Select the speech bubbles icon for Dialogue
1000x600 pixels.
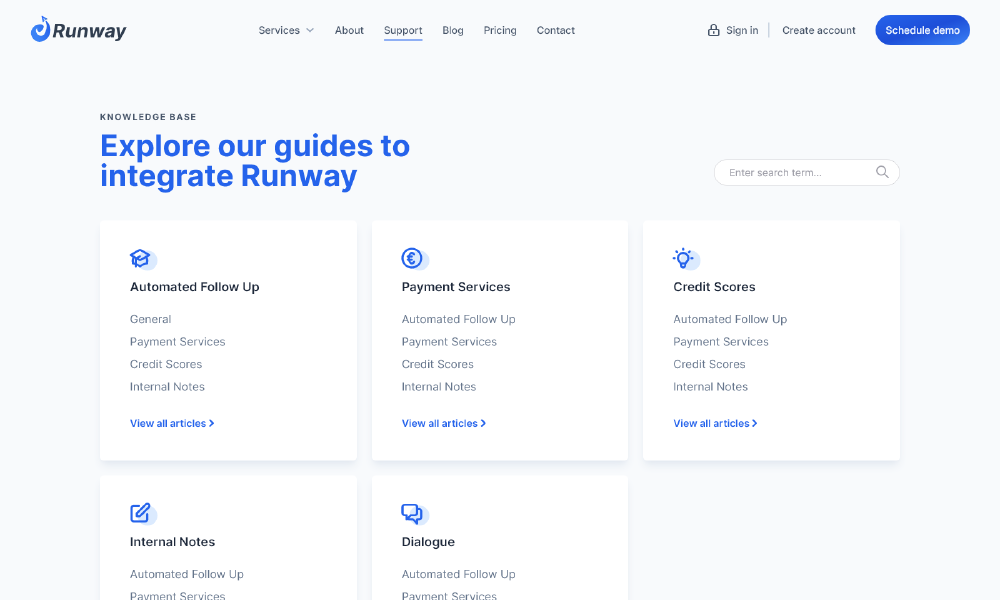413,512
